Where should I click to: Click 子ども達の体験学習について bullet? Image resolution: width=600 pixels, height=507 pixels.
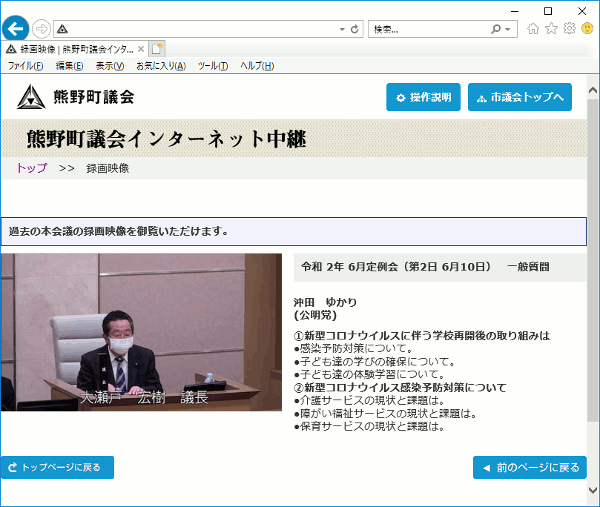[x=370, y=374]
